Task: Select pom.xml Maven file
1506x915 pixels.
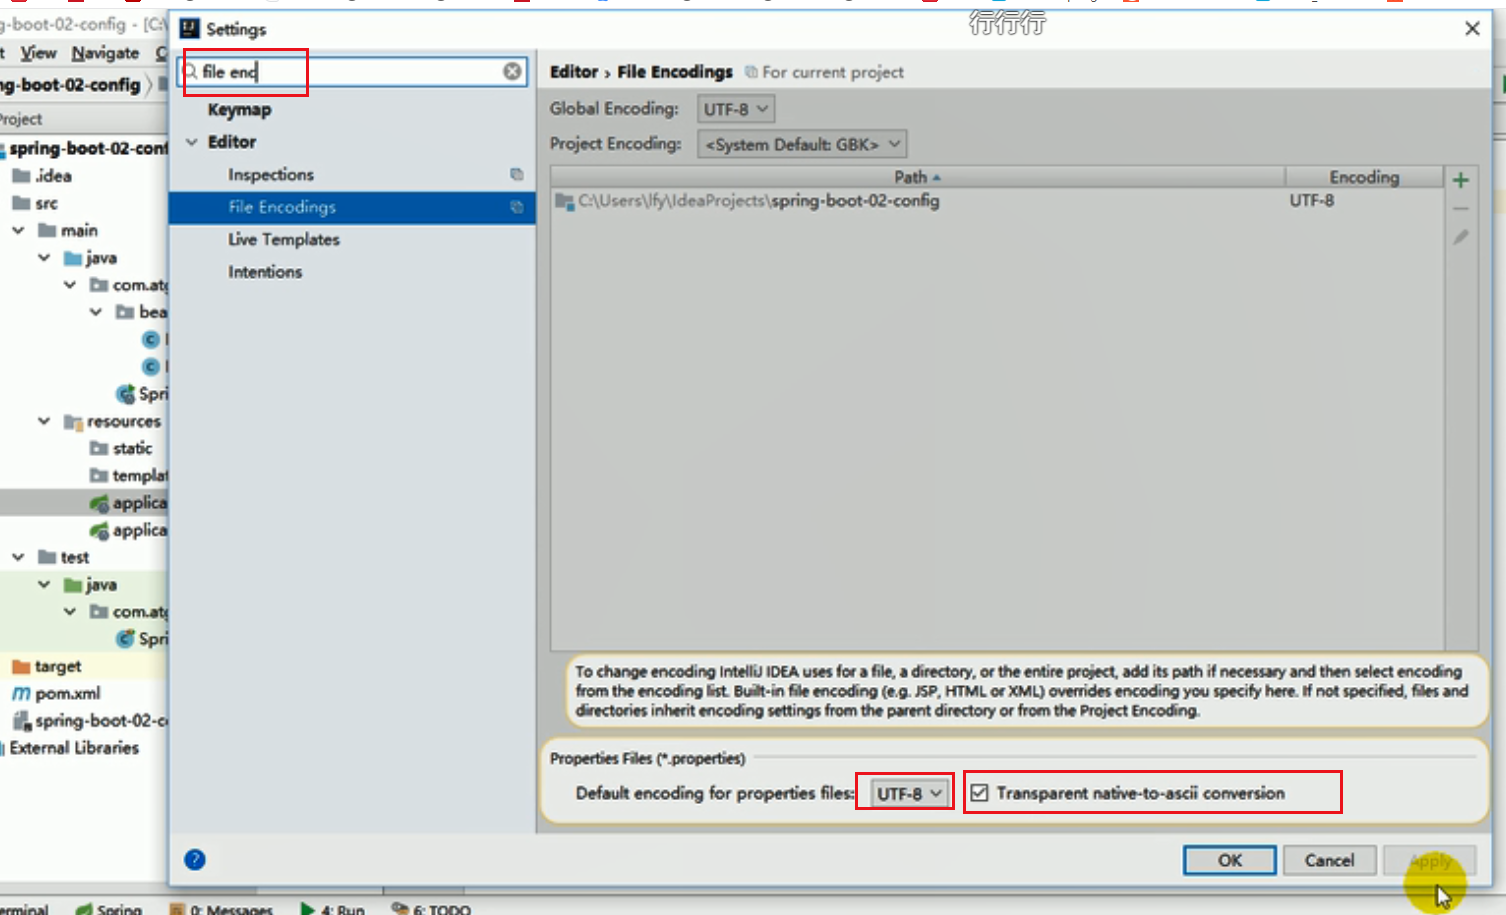Action: pos(55,693)
